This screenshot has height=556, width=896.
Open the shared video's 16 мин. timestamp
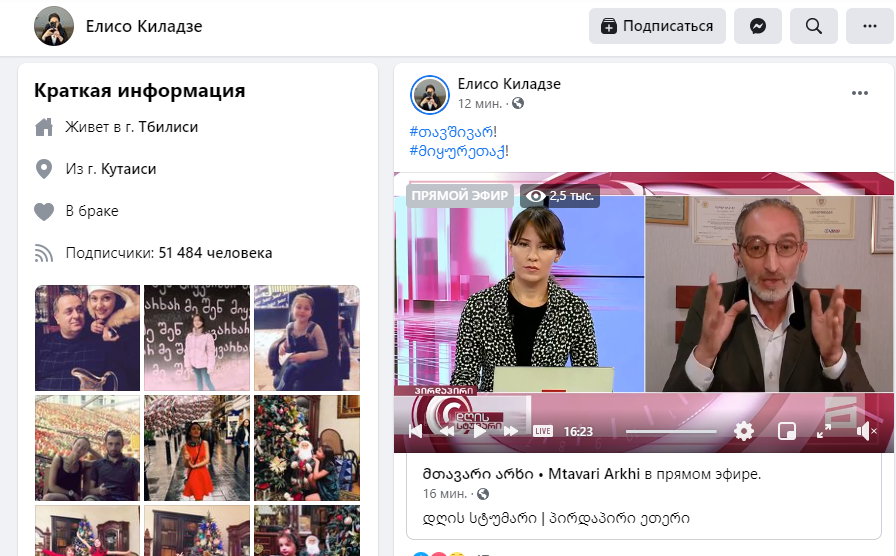click(445, 494)
